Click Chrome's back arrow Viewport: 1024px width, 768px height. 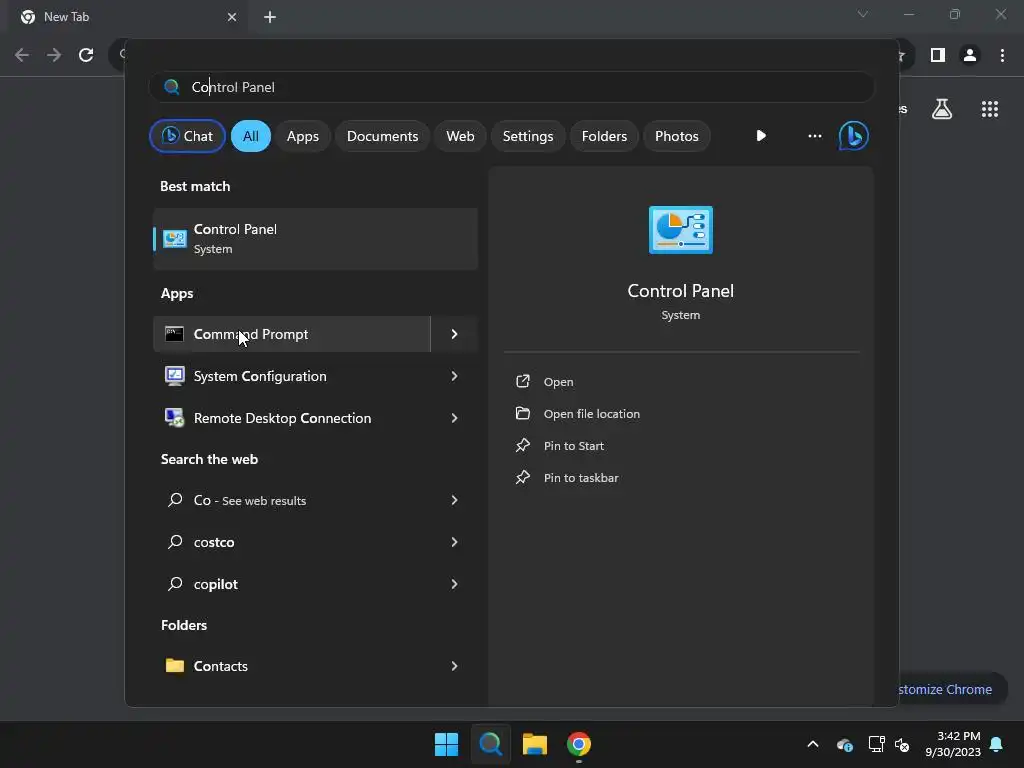22,55
